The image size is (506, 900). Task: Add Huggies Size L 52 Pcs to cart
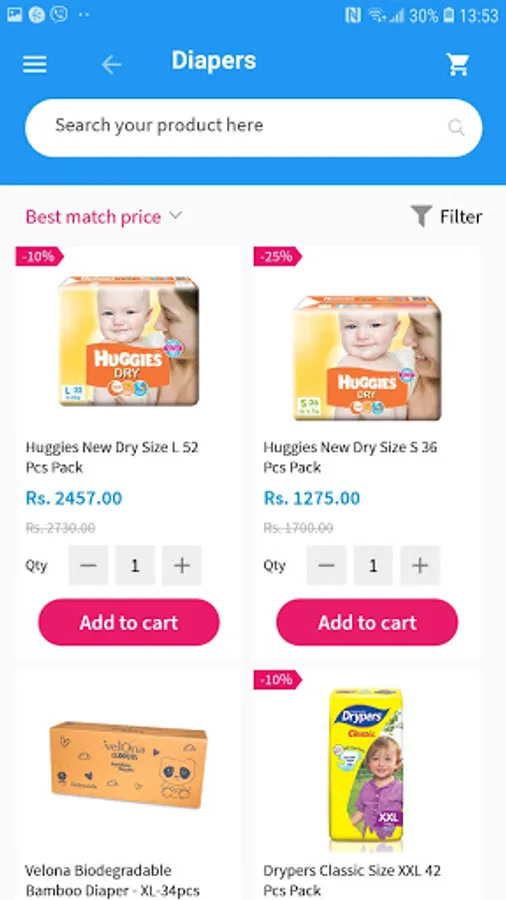pyautogui.click(x=129, y=622)
